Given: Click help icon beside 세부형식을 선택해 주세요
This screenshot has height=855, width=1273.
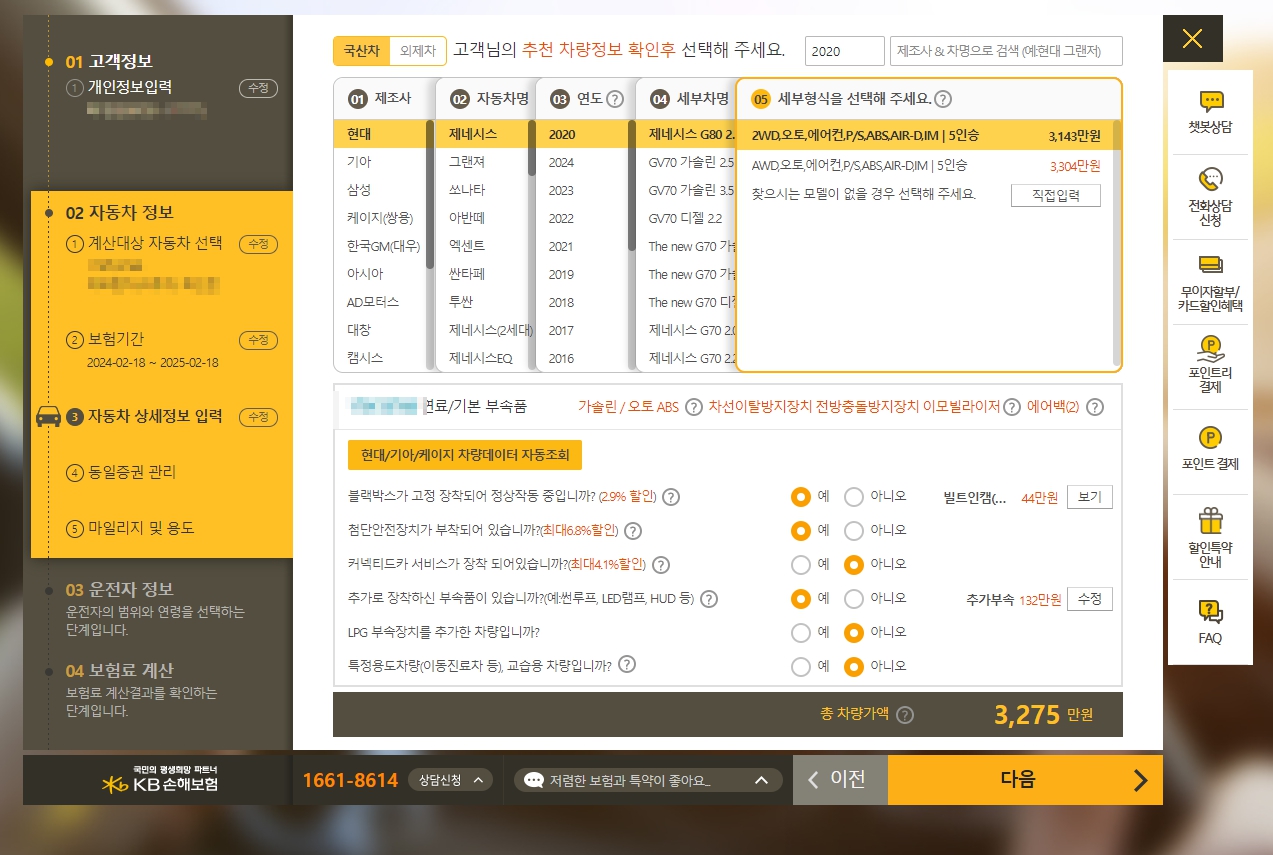Looking at the screenshot, I should tap(943, 99).
